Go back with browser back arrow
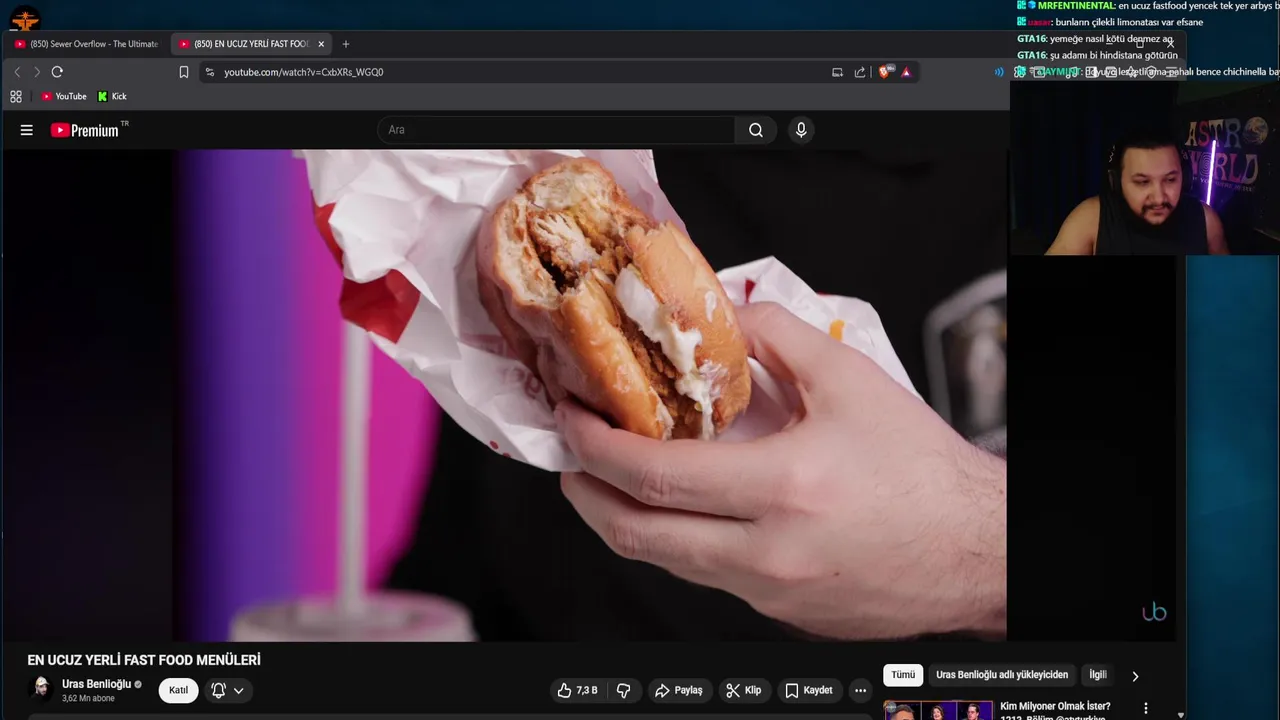Image resolution: width=1280 pixels, height=720 pixels. coord(17,72)
